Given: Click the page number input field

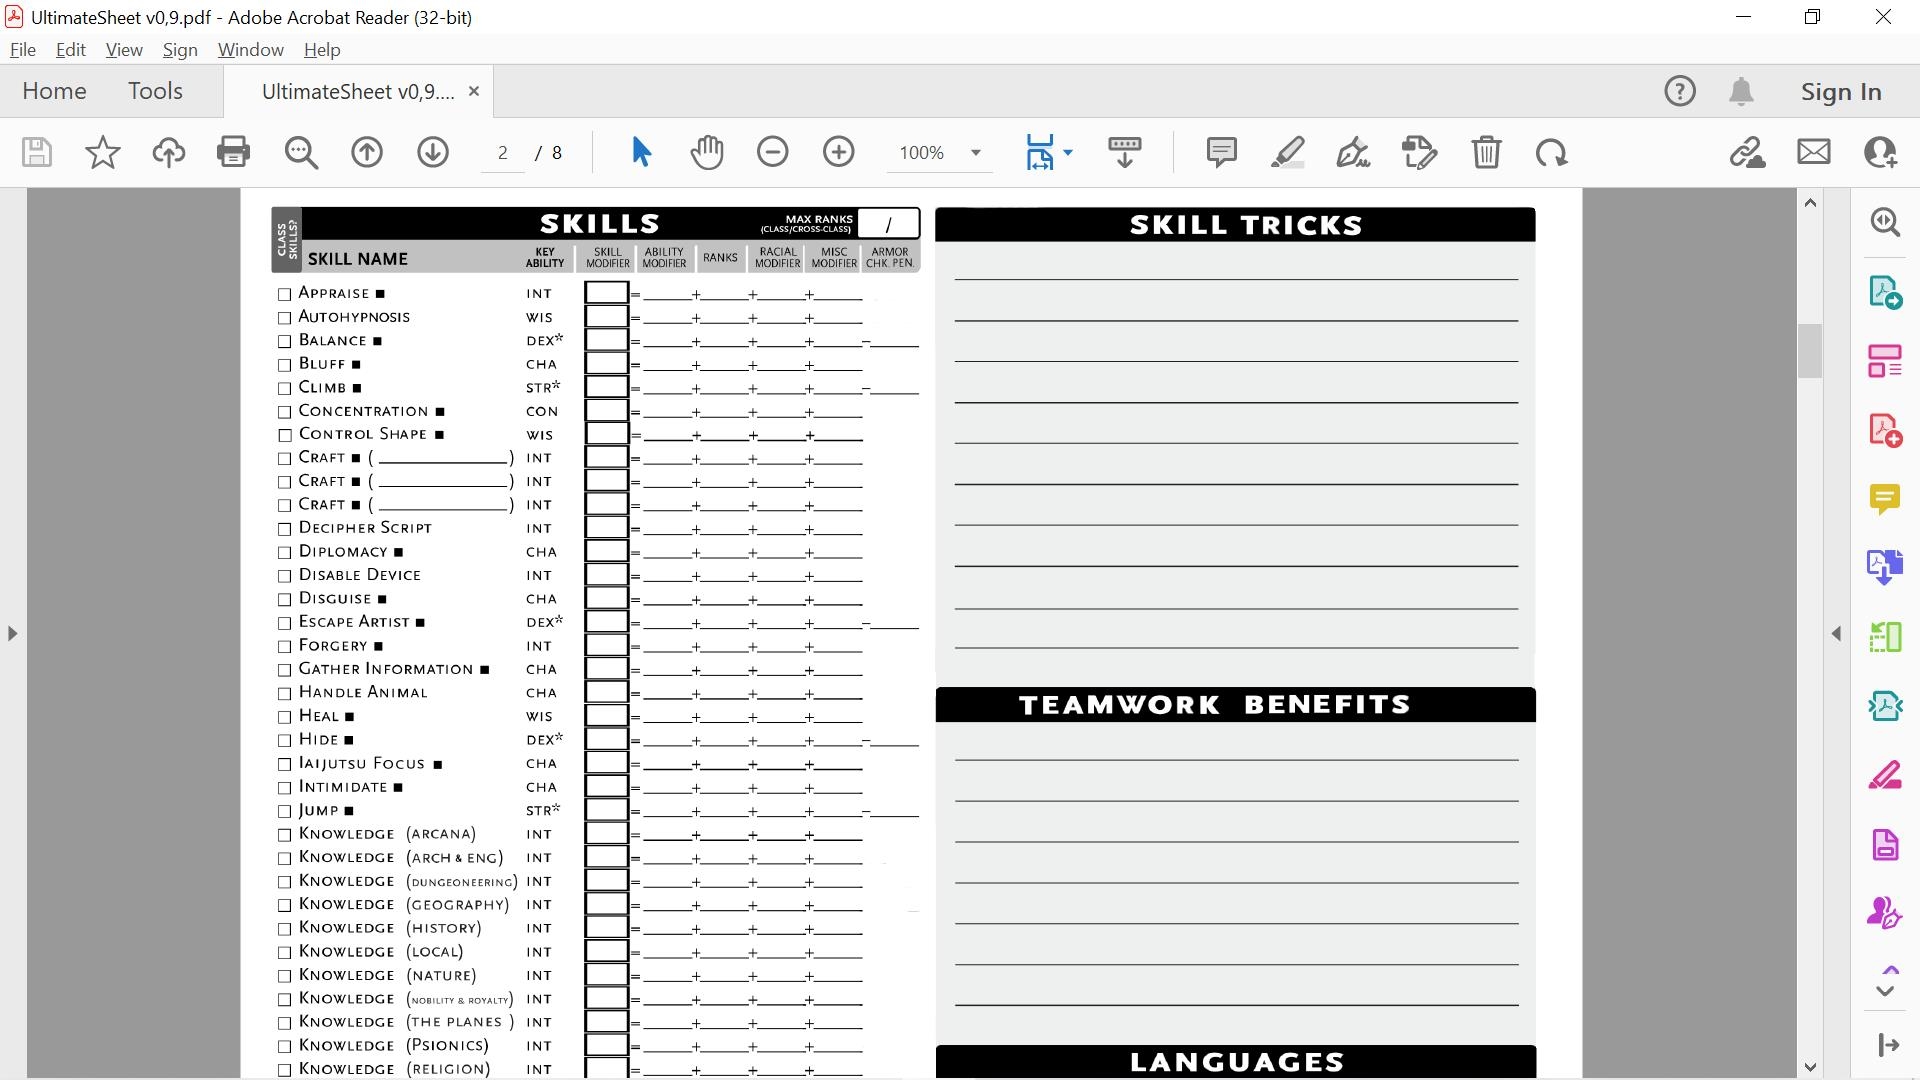Looking at the screenshot, I should click(x=503, y=152).
